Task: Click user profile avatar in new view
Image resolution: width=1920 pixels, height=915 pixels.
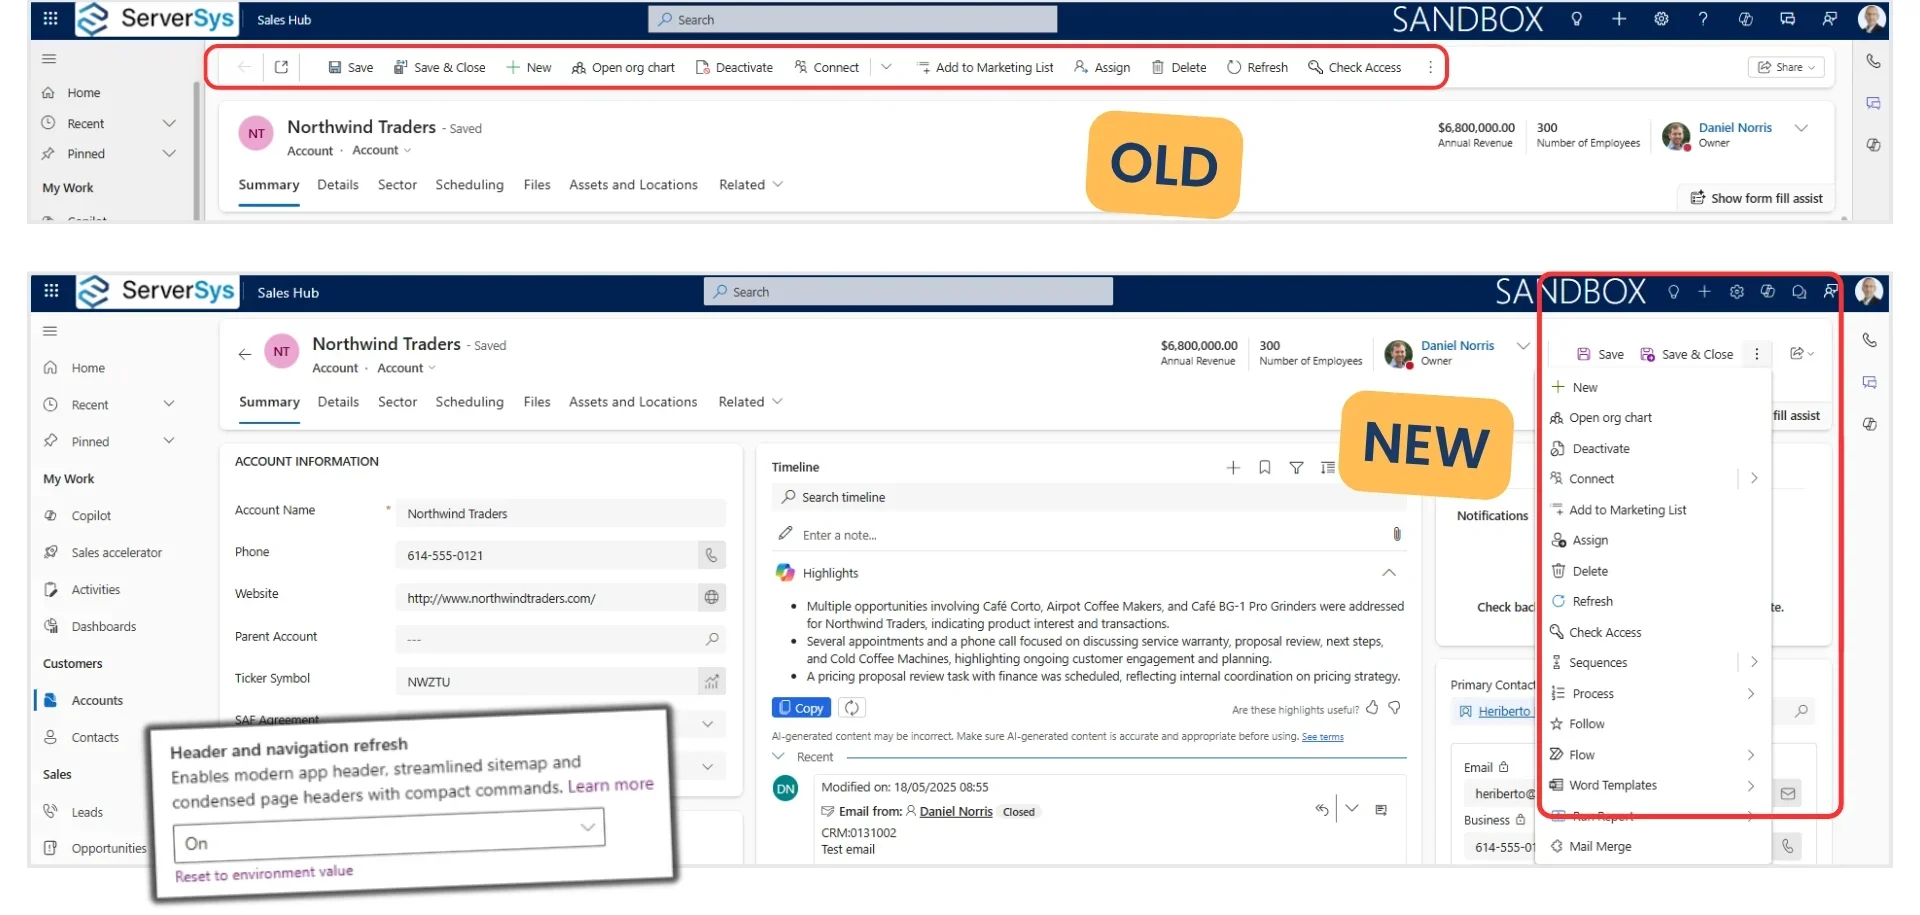Action: (1869, 291)
